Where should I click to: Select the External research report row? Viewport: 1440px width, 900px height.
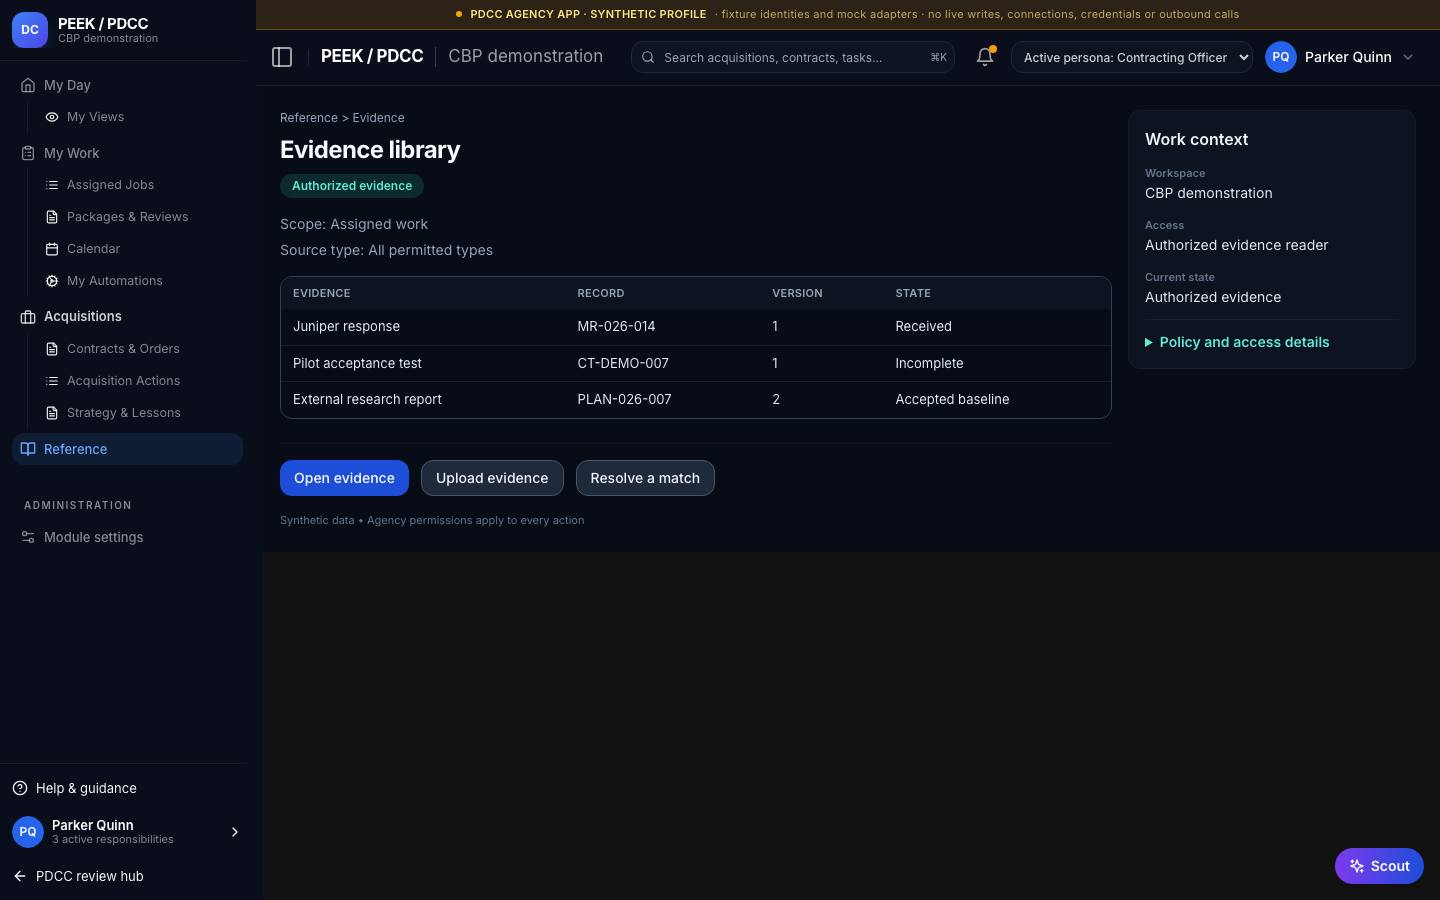click(696, 399)
